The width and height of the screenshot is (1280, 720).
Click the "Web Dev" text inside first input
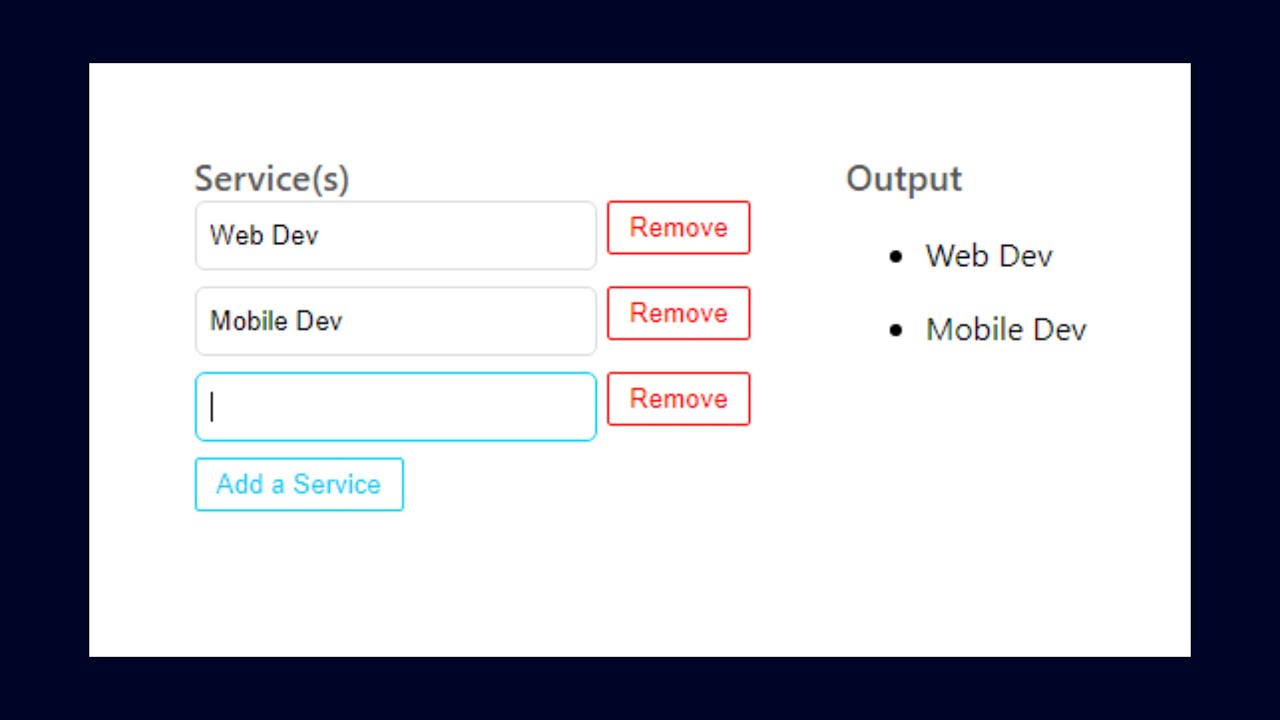(x=264, y=236)
